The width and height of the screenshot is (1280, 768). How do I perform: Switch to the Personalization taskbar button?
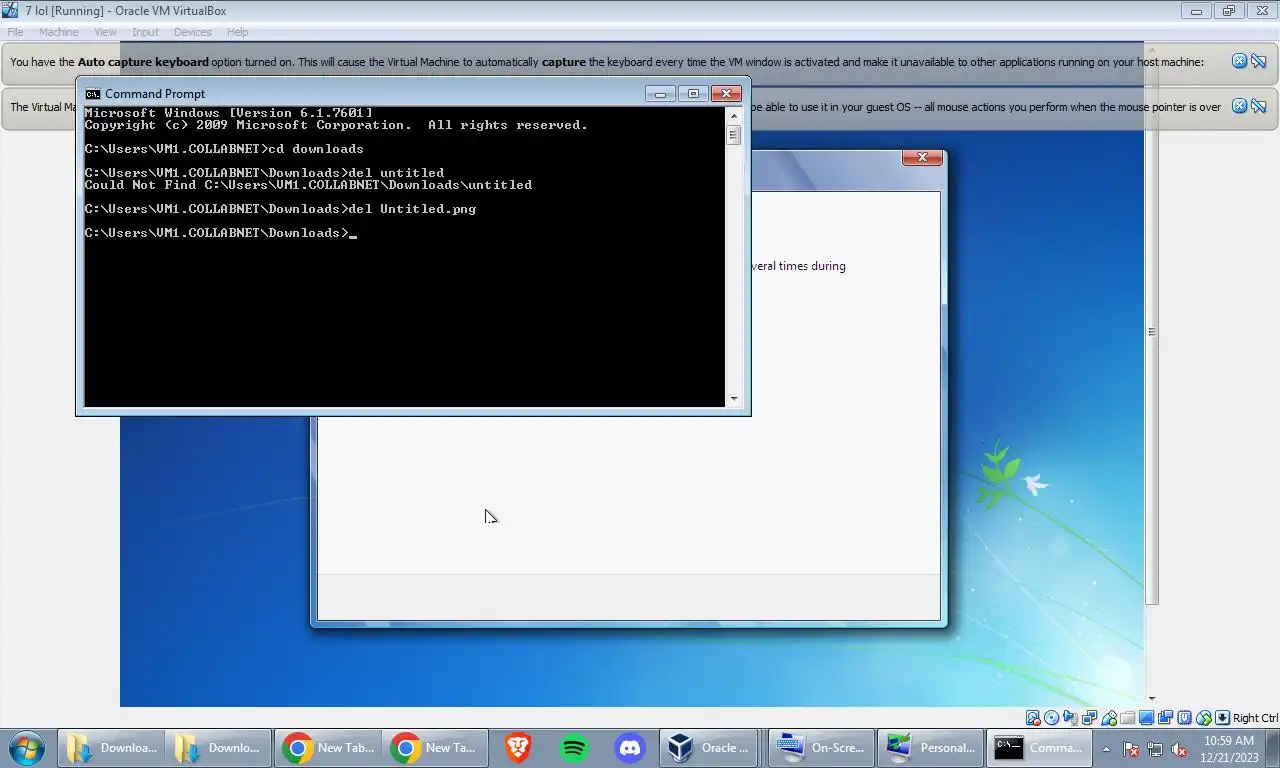click(930, 747)
